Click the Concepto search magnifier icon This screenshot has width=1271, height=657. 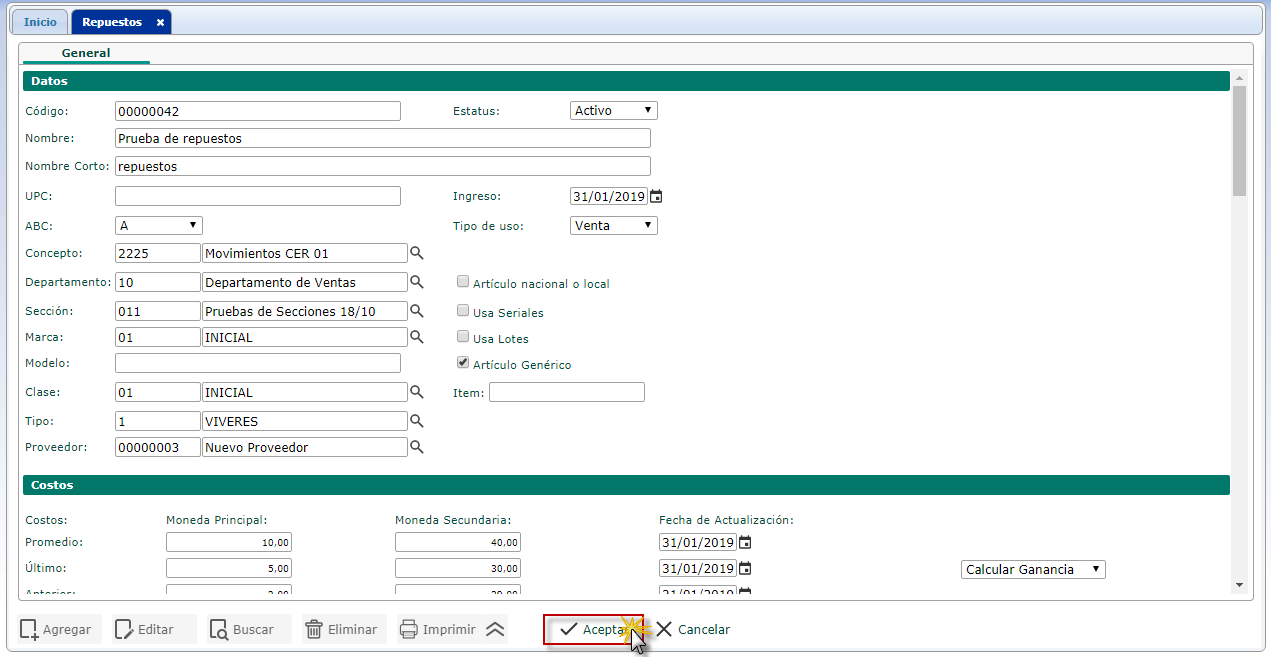[417, 254]
